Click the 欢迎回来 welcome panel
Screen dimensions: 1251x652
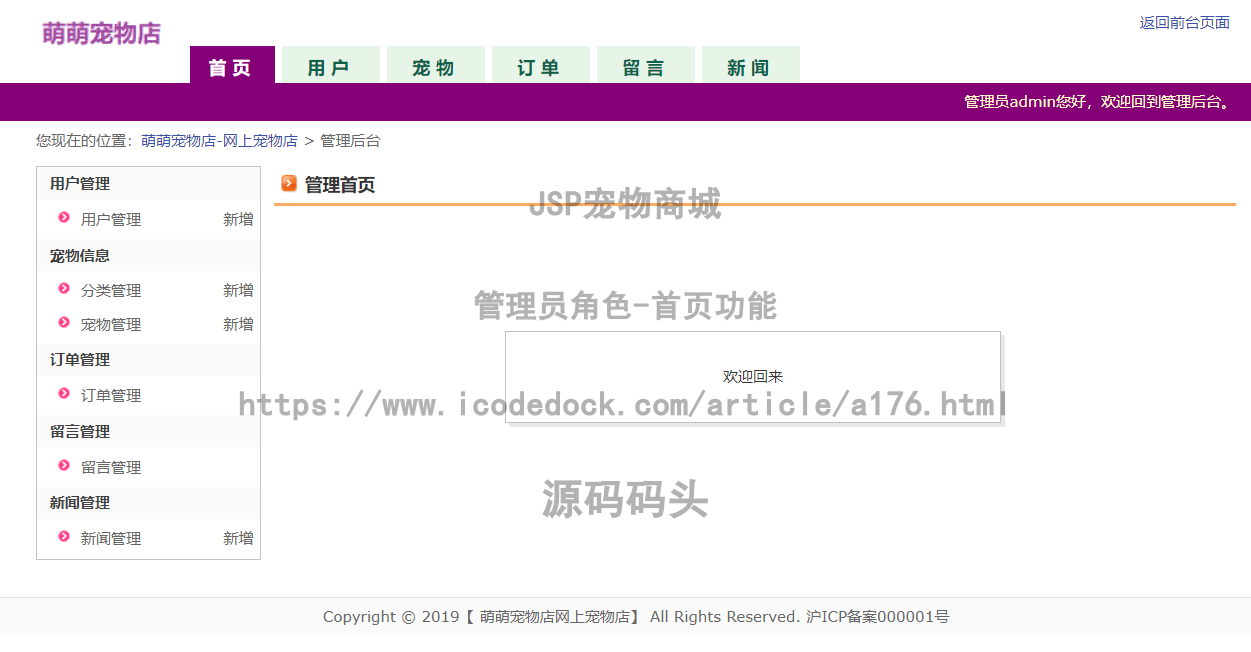pos(752,377)
